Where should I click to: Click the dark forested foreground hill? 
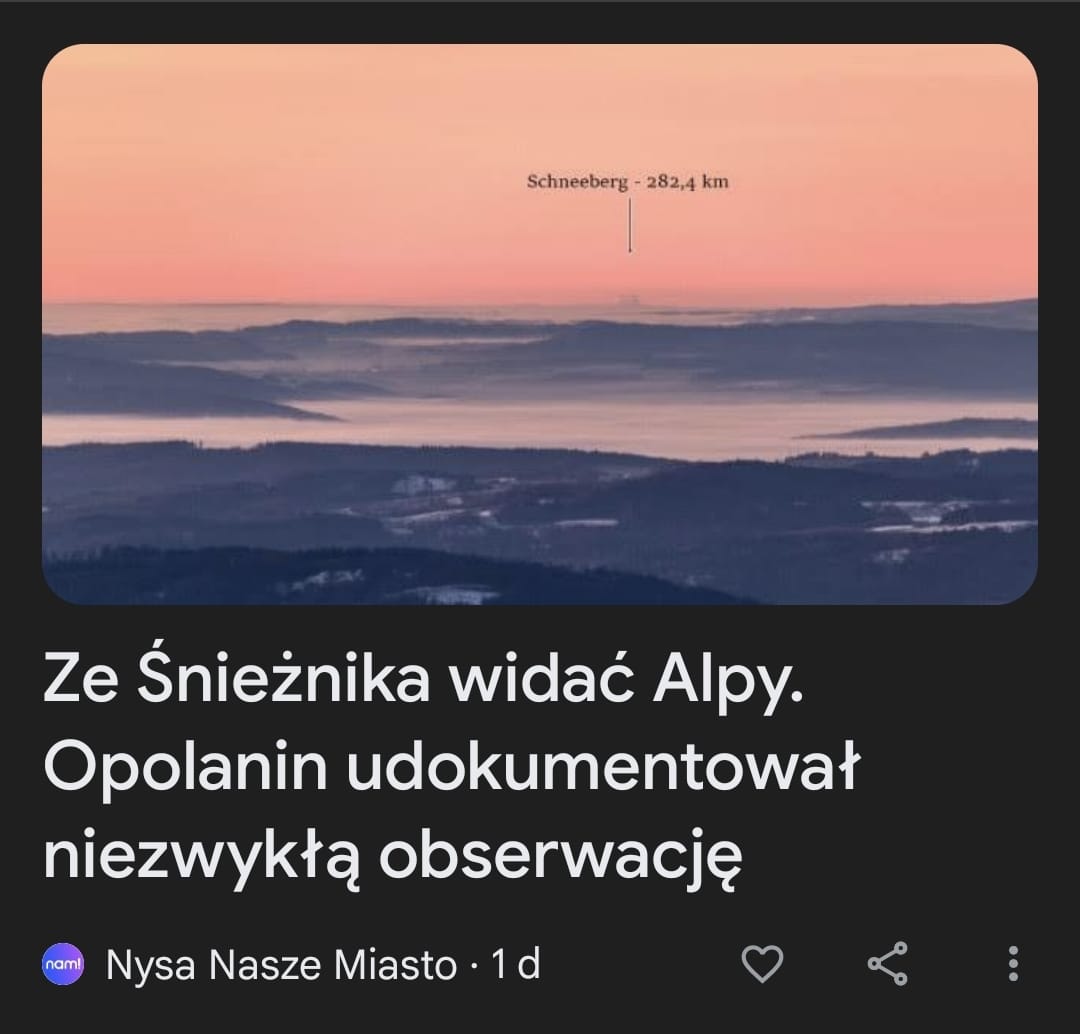pyautogui.click(x=344, y=575)
